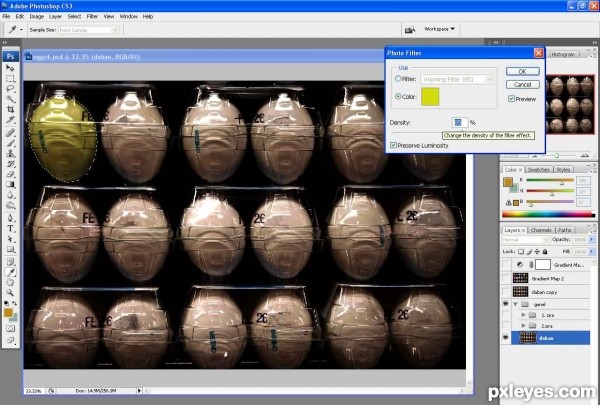Choose the Eraser tool
The height and width of the screenshot is (405, 600).
coord(10,174)
